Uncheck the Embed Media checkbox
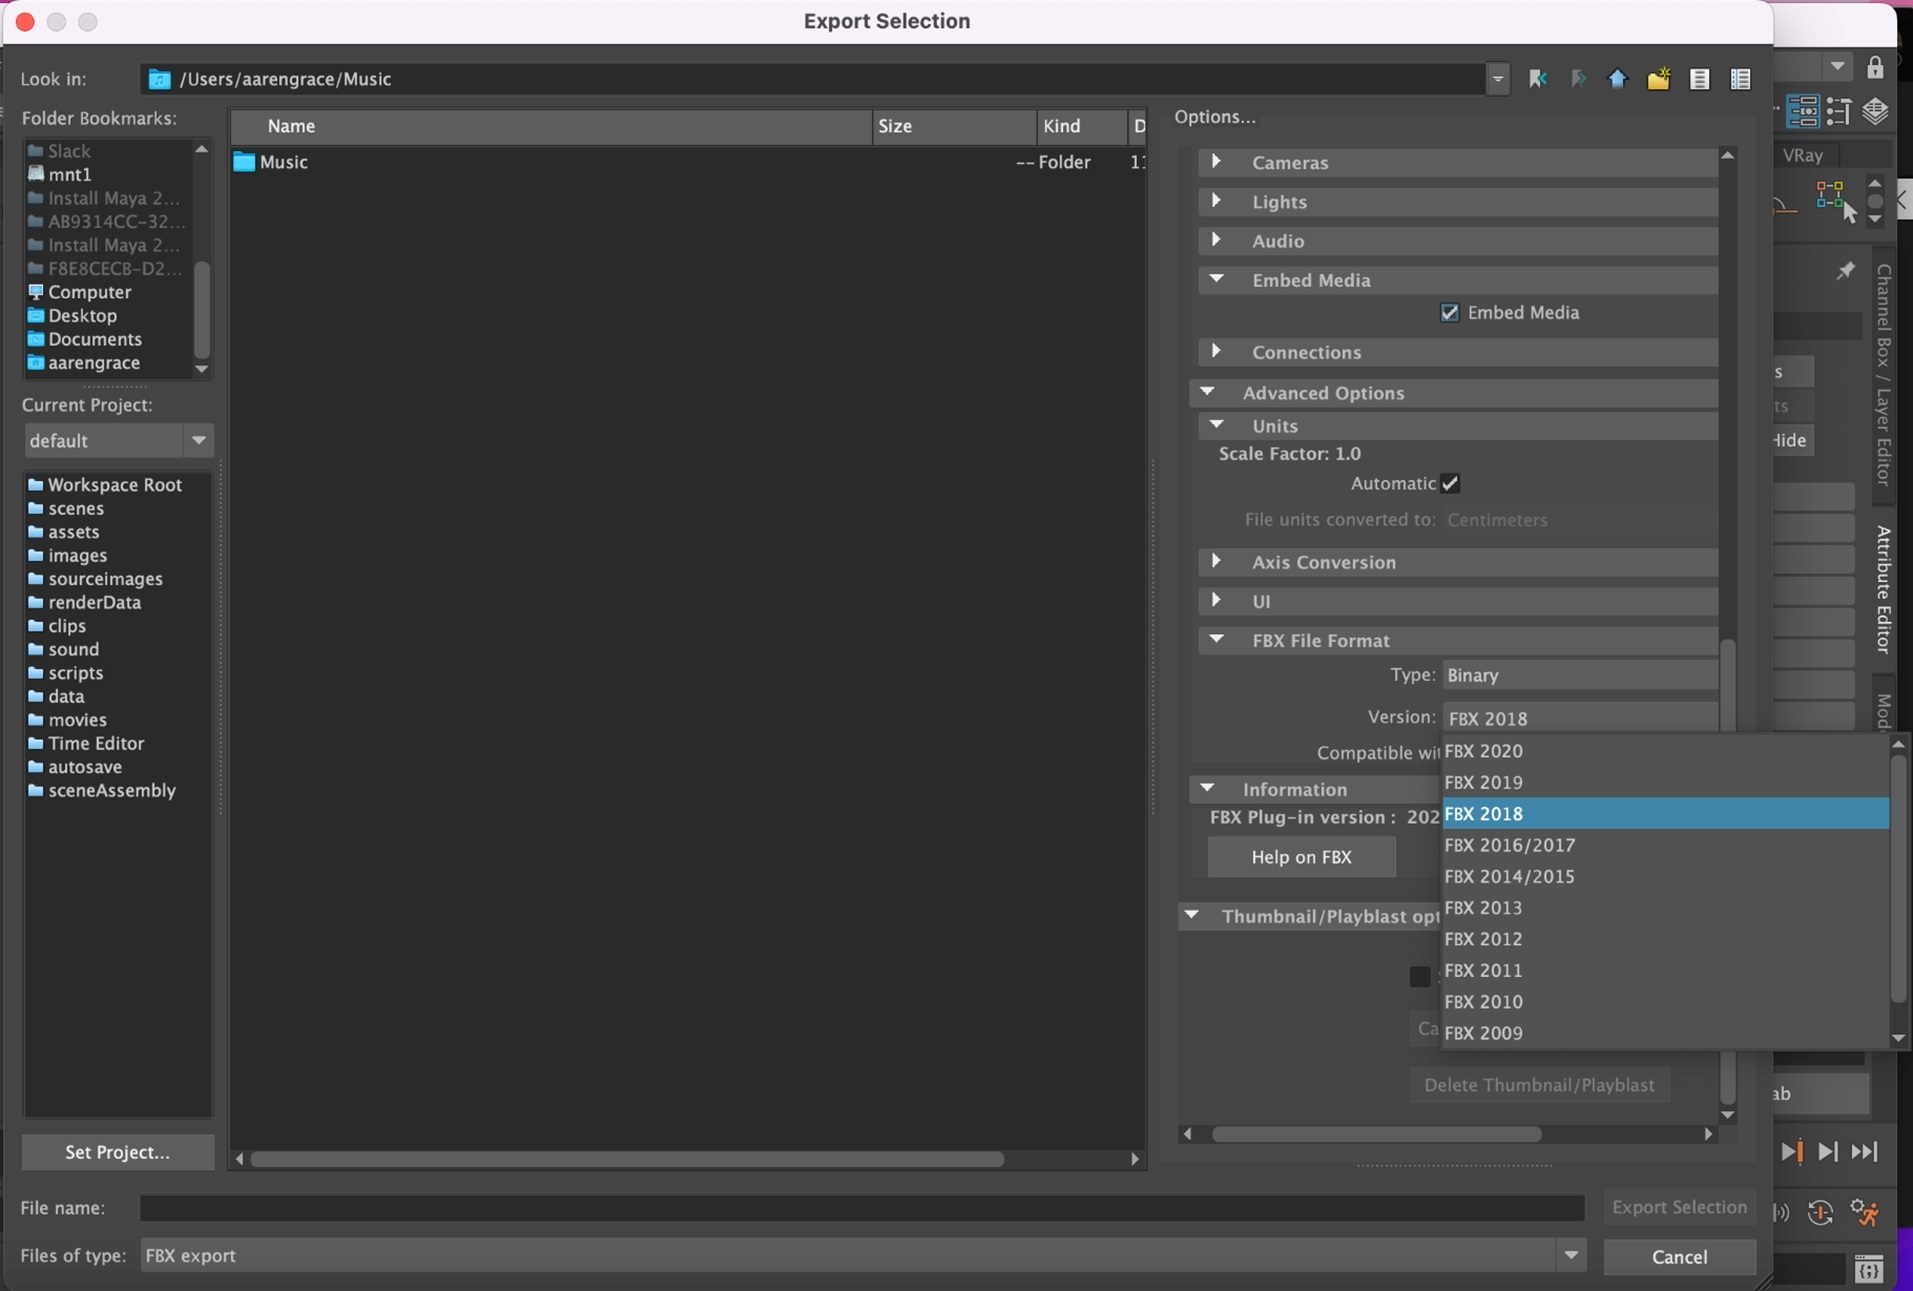Viewport: 1913px width, 1291px height. (1450, 312)
